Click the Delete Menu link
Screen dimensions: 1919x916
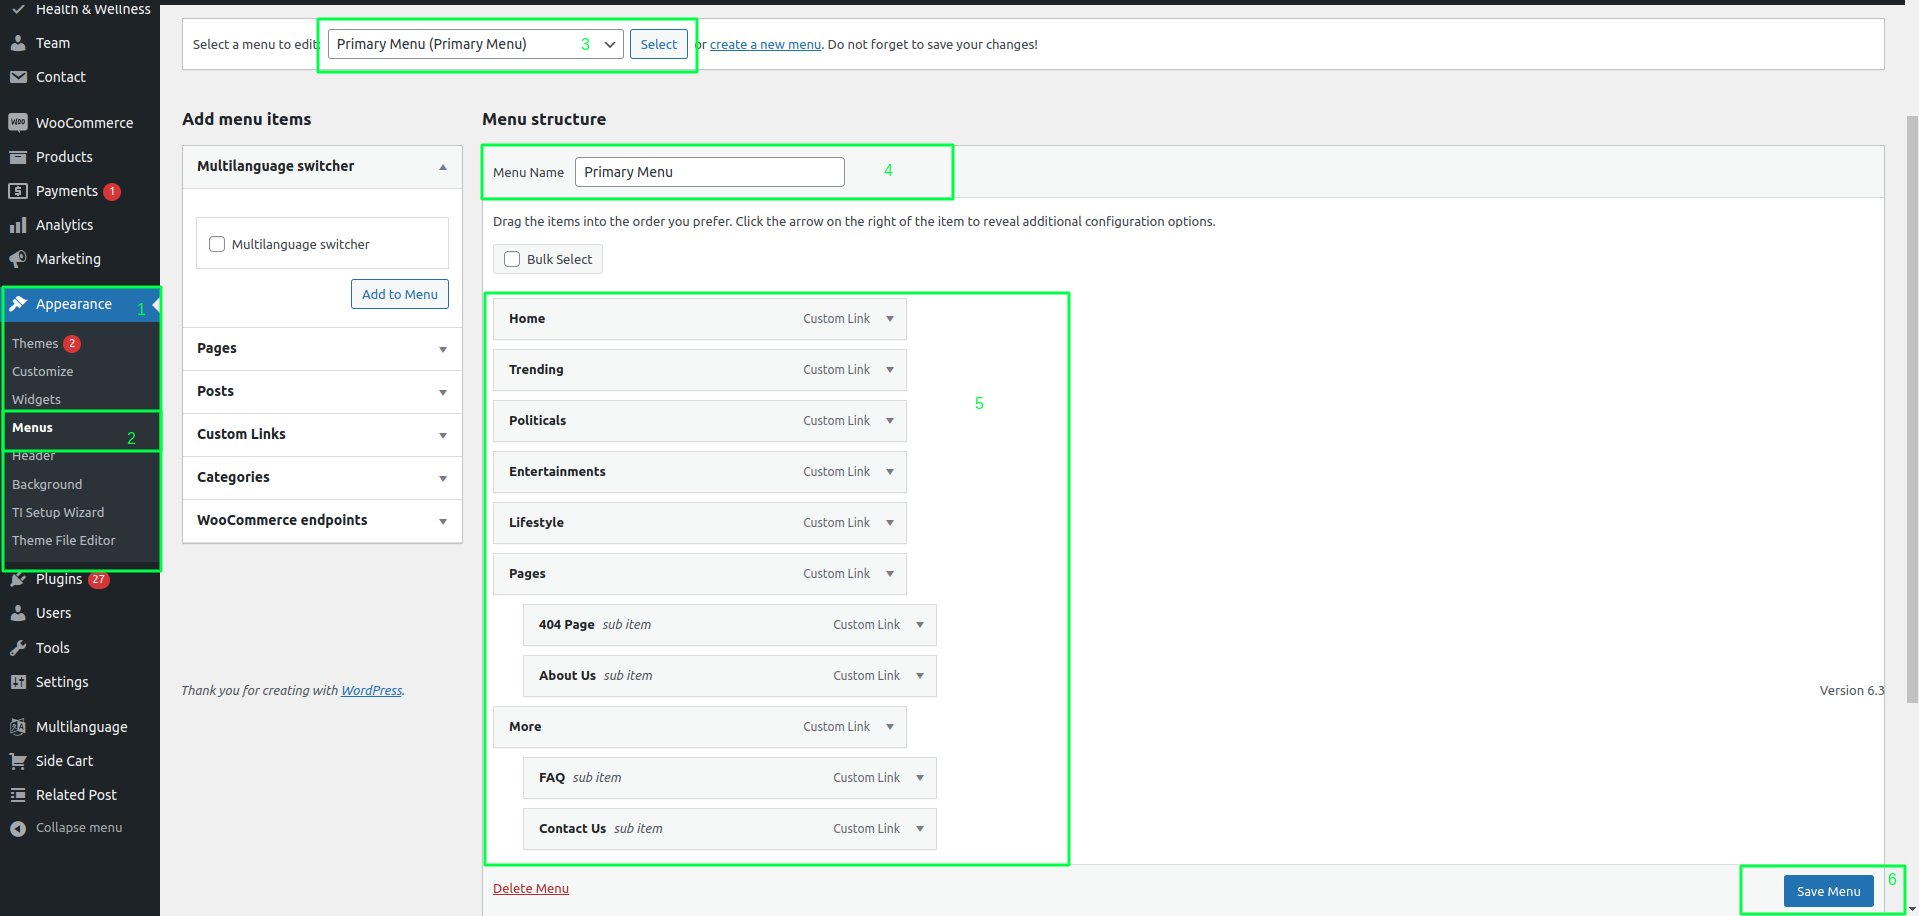coord(531,888)
